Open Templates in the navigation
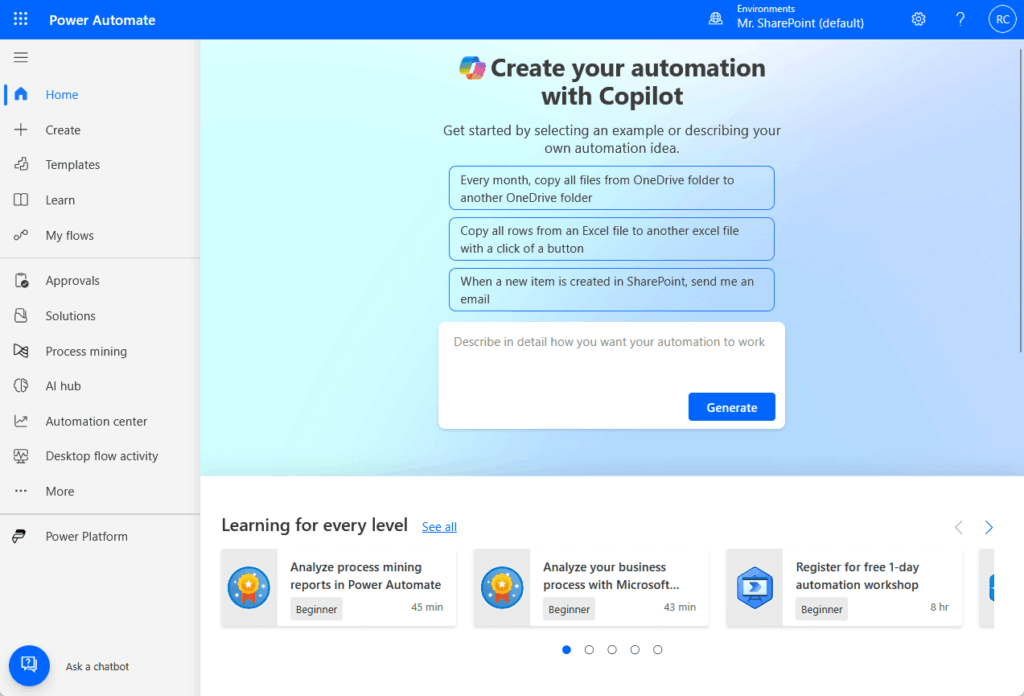 coord(72,165)
